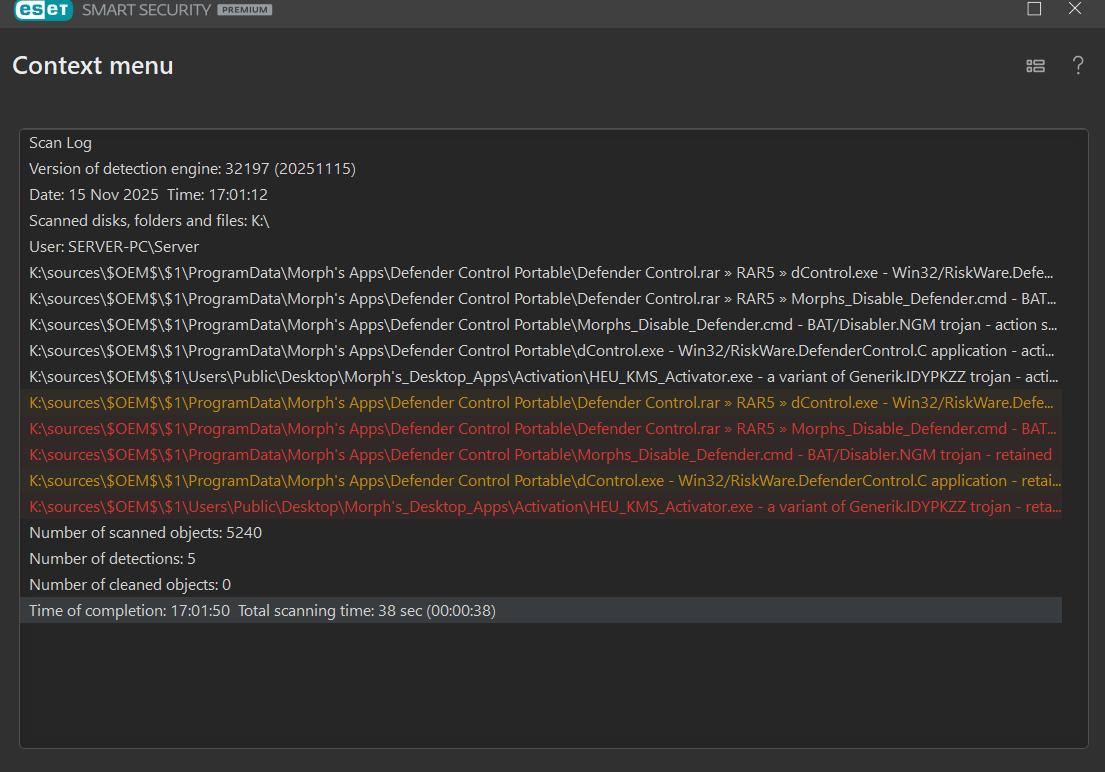The height and width of the screenshot is (772, 1105).
Task: Select "Number of scanned objects: 5240" line
Action: click(145, 533)
